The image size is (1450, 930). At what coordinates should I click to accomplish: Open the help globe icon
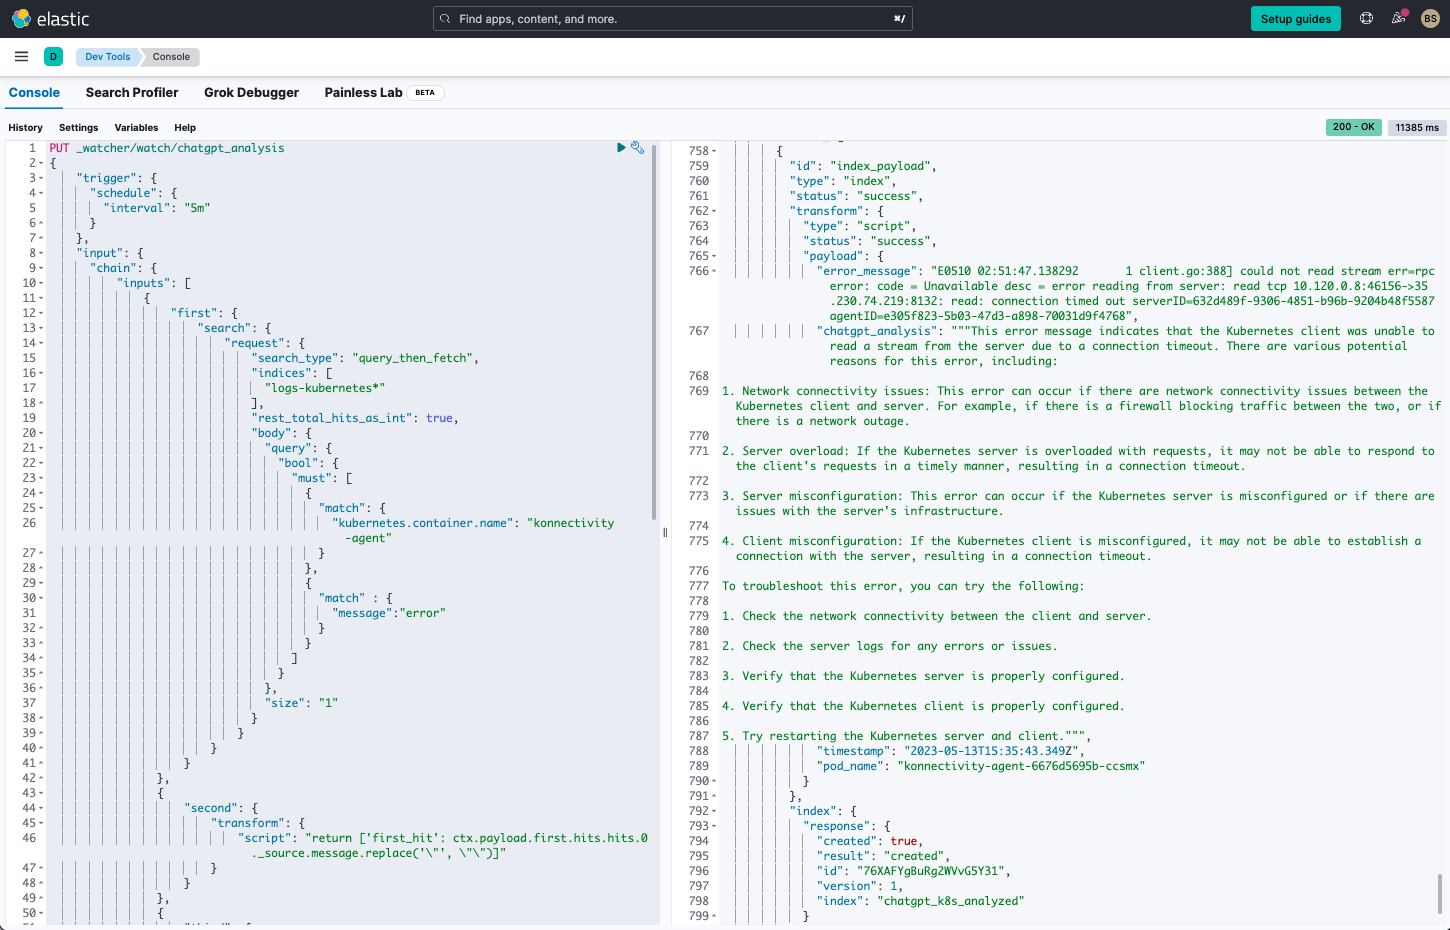pyautogui.click(x=1367, y=19)
